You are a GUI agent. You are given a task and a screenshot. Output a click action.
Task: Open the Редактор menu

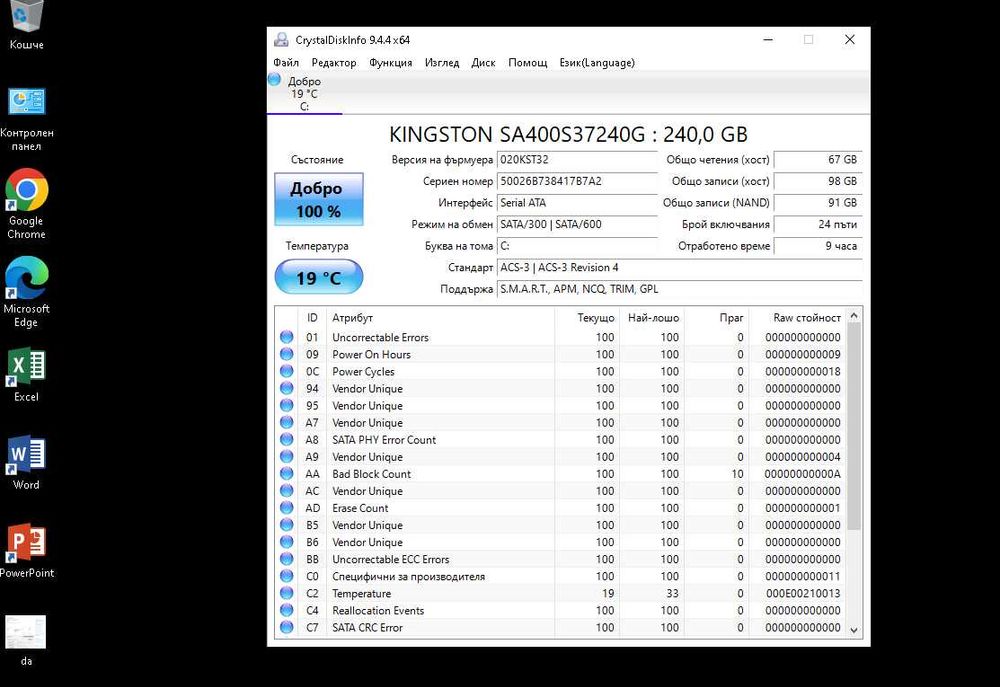[334, 63]
